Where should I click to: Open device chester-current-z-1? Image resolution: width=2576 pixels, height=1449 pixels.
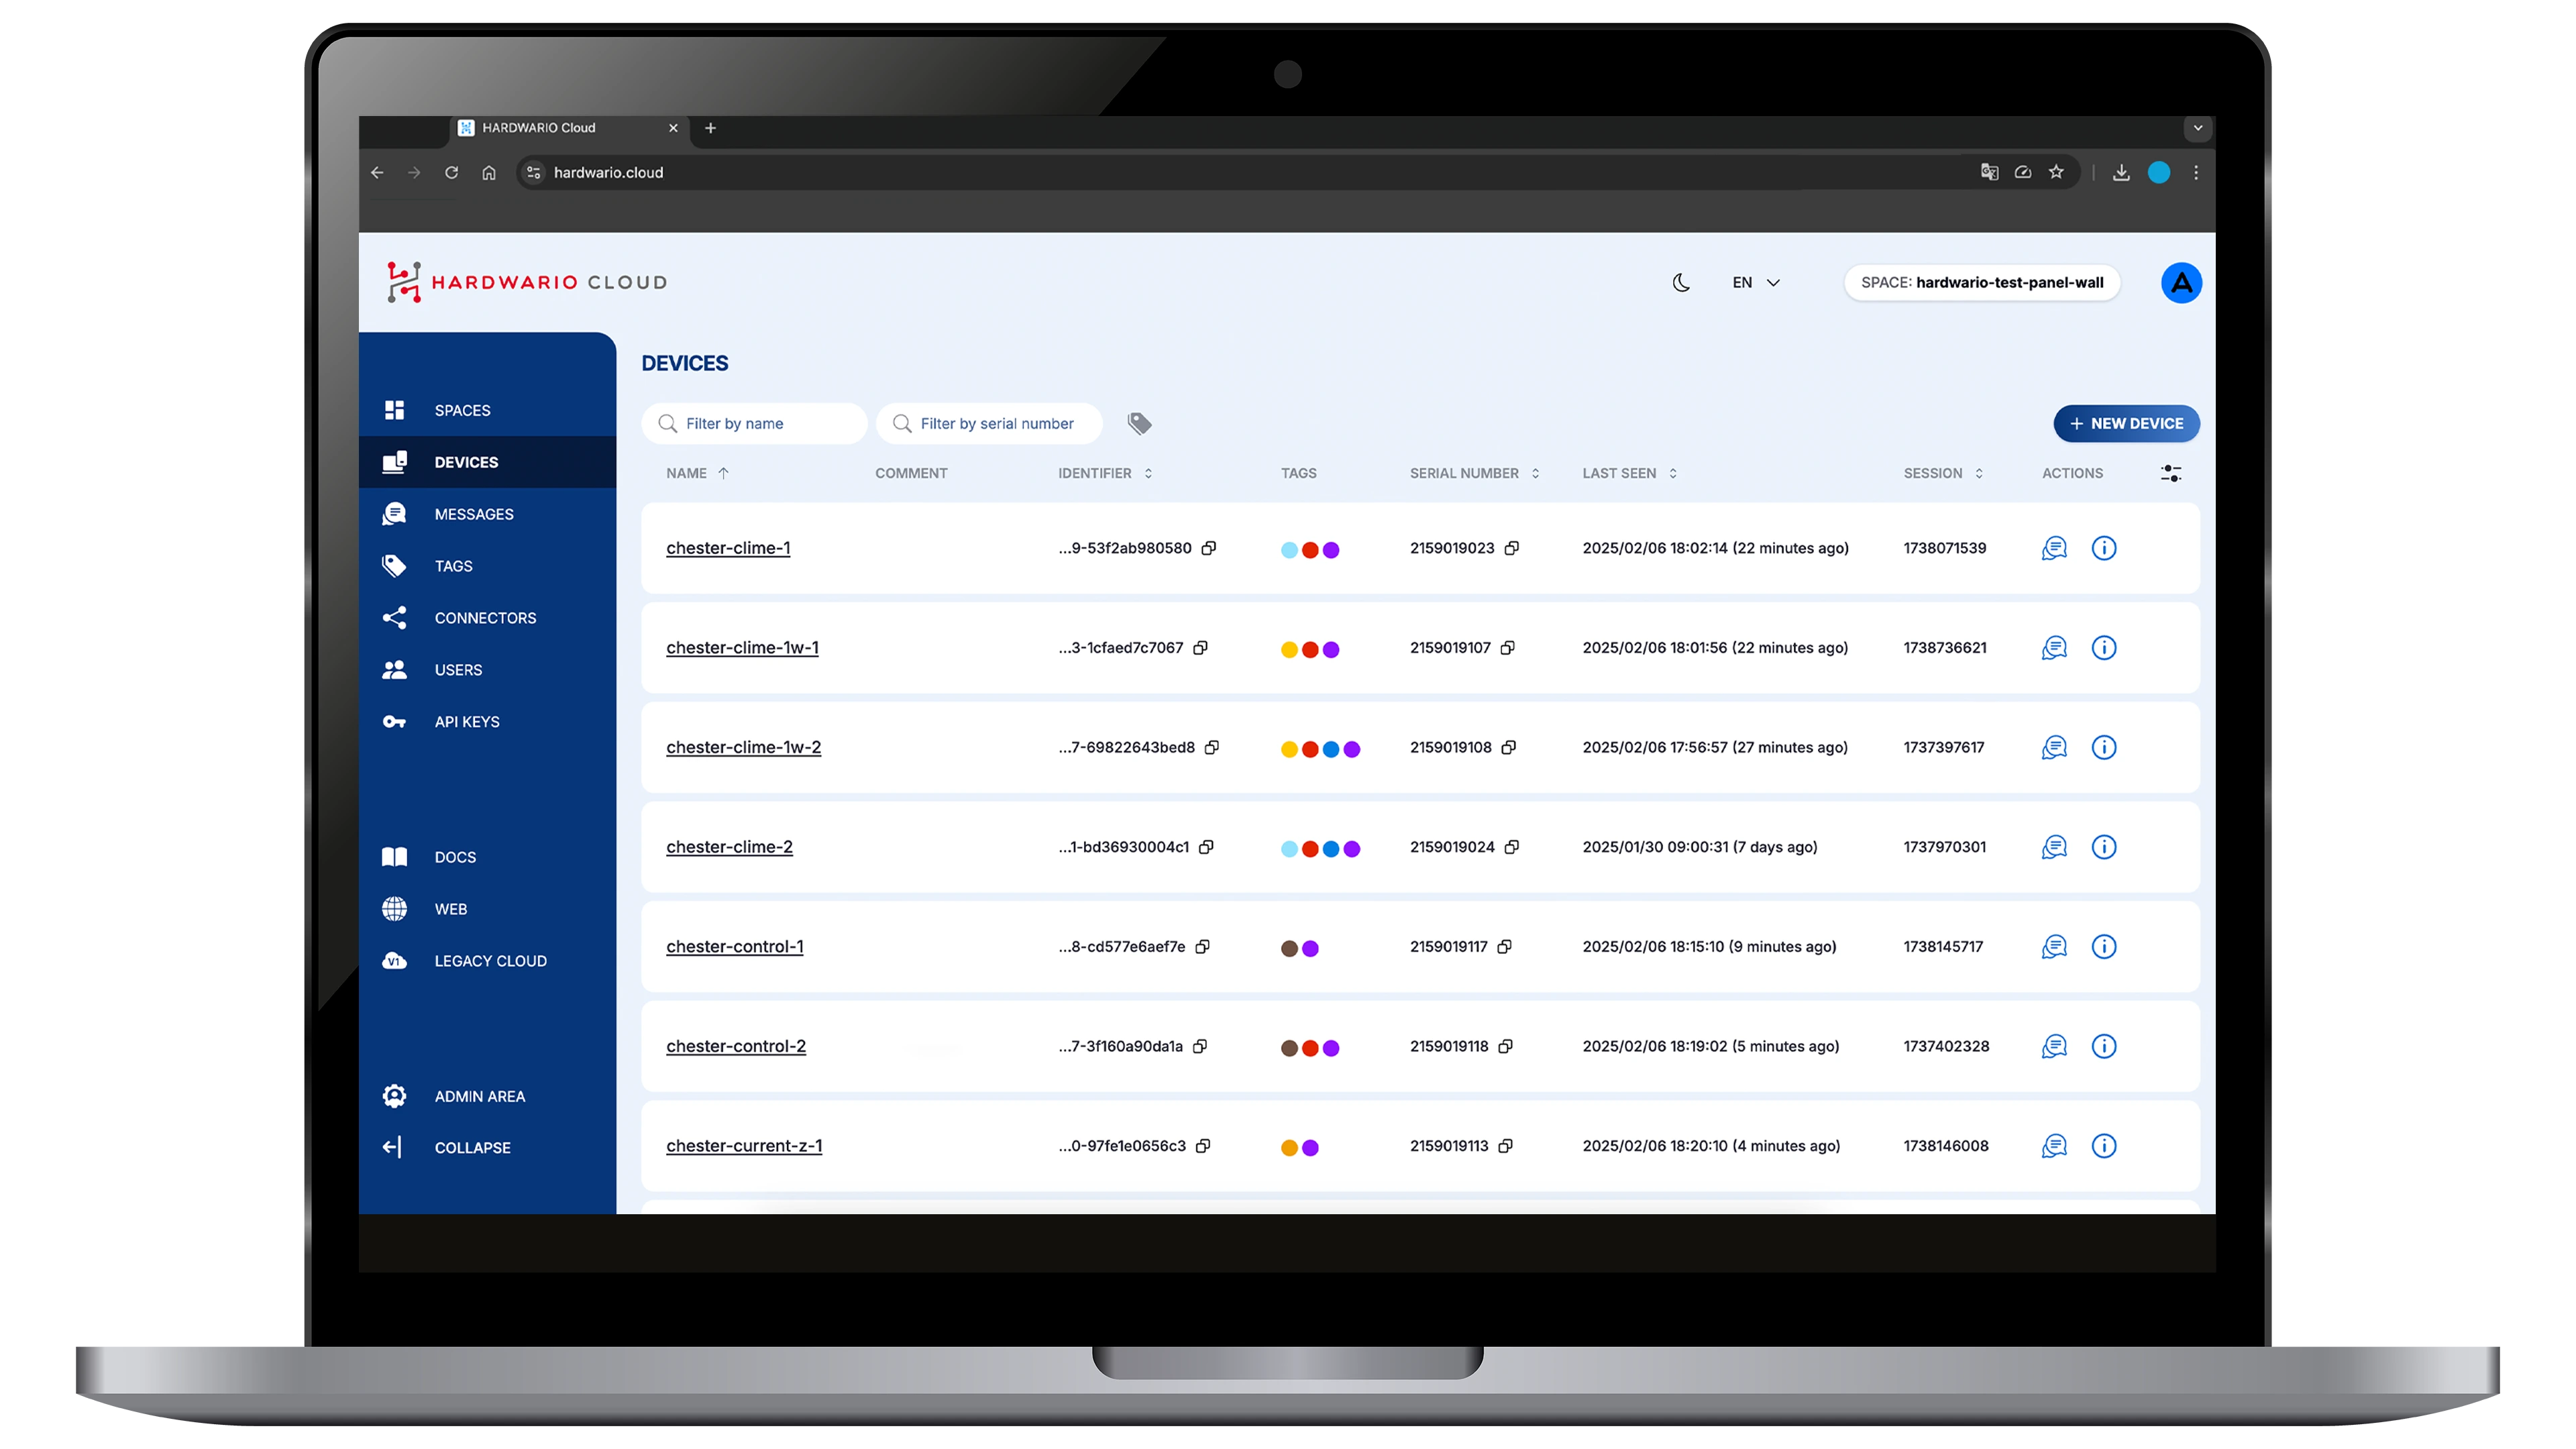point(744,1146)
